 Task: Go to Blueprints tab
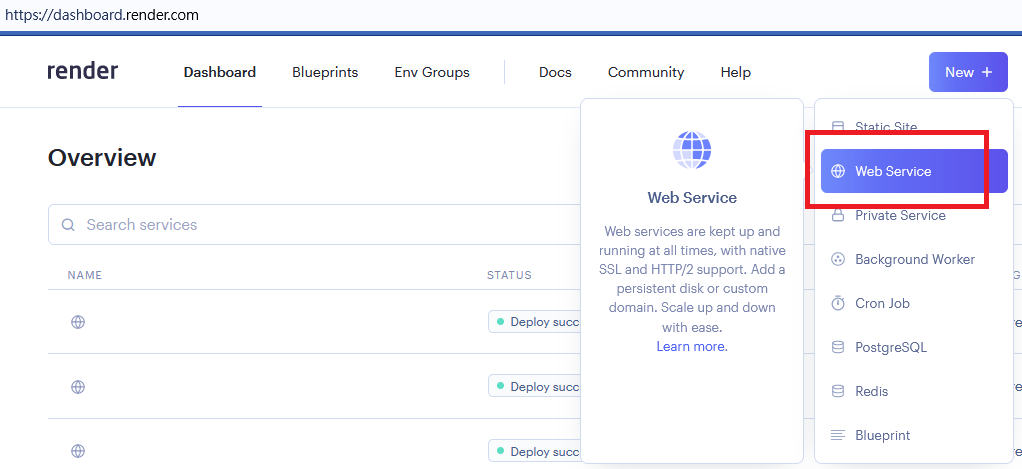click(x=325, y=72)
